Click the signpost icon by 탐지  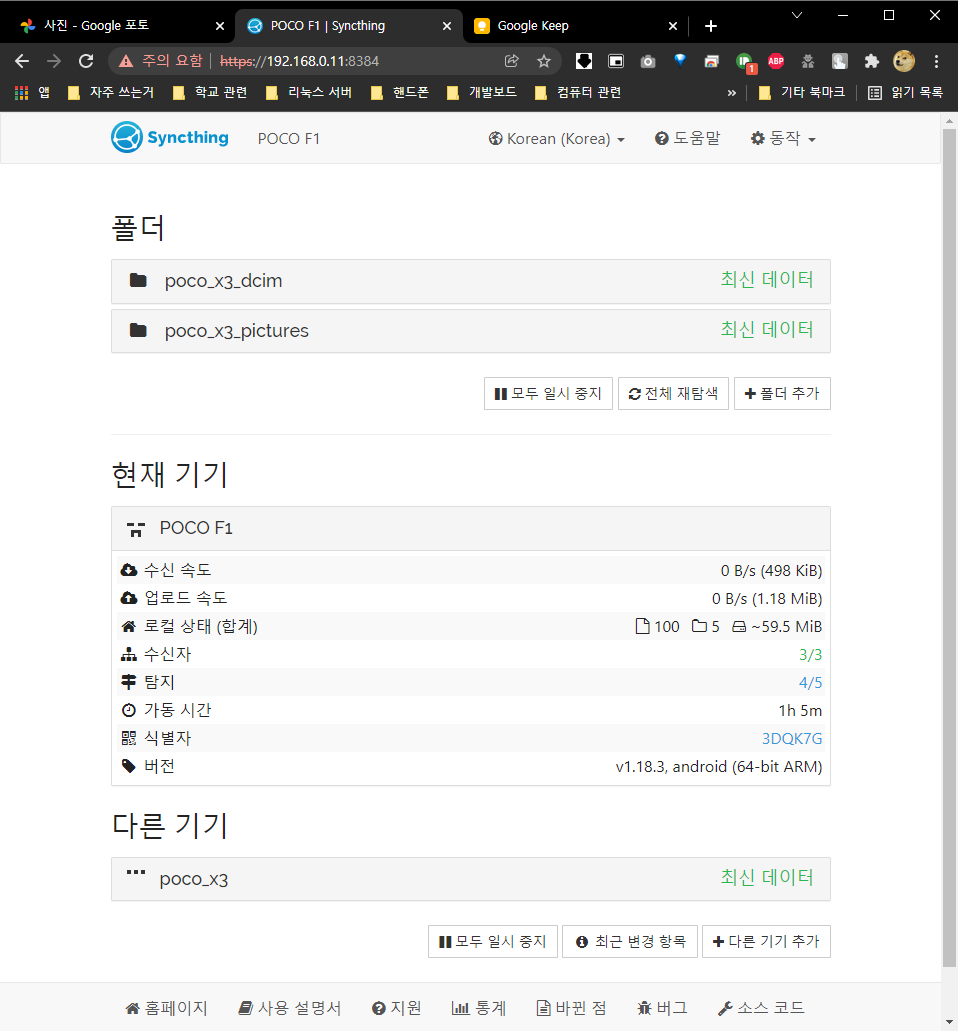point(129,682)
